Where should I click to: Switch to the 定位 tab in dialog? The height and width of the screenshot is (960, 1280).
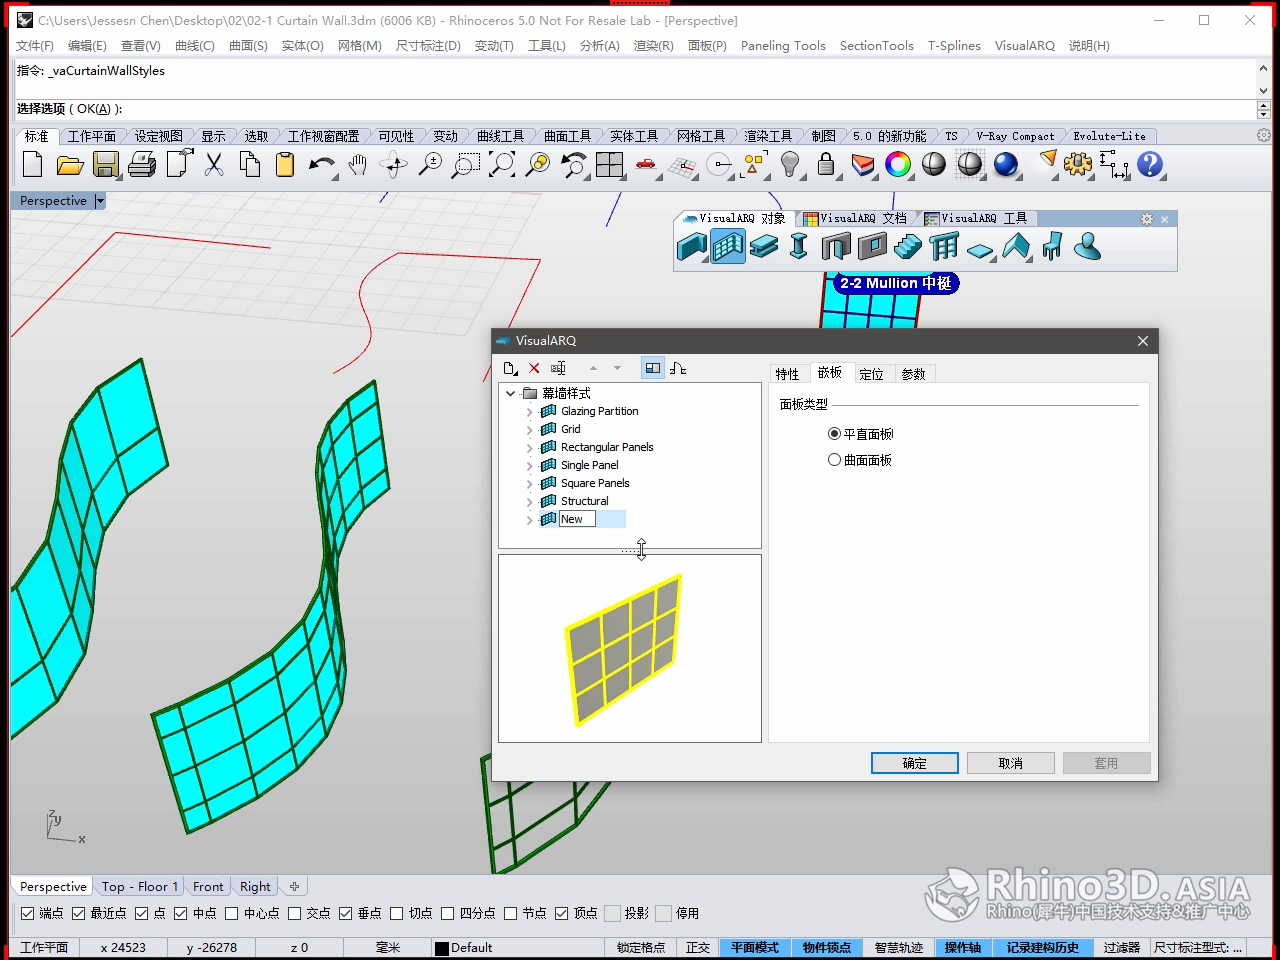(x=871, y=374)
